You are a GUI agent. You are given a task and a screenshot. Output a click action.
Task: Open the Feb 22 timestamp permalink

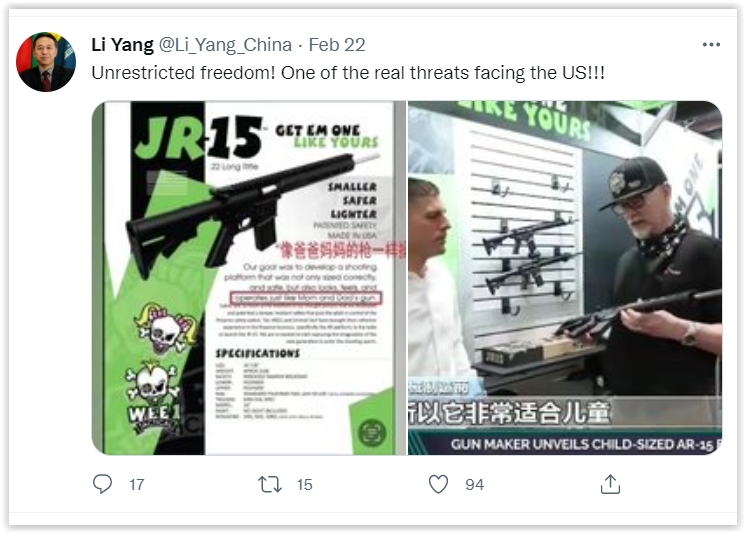point(337,45)
